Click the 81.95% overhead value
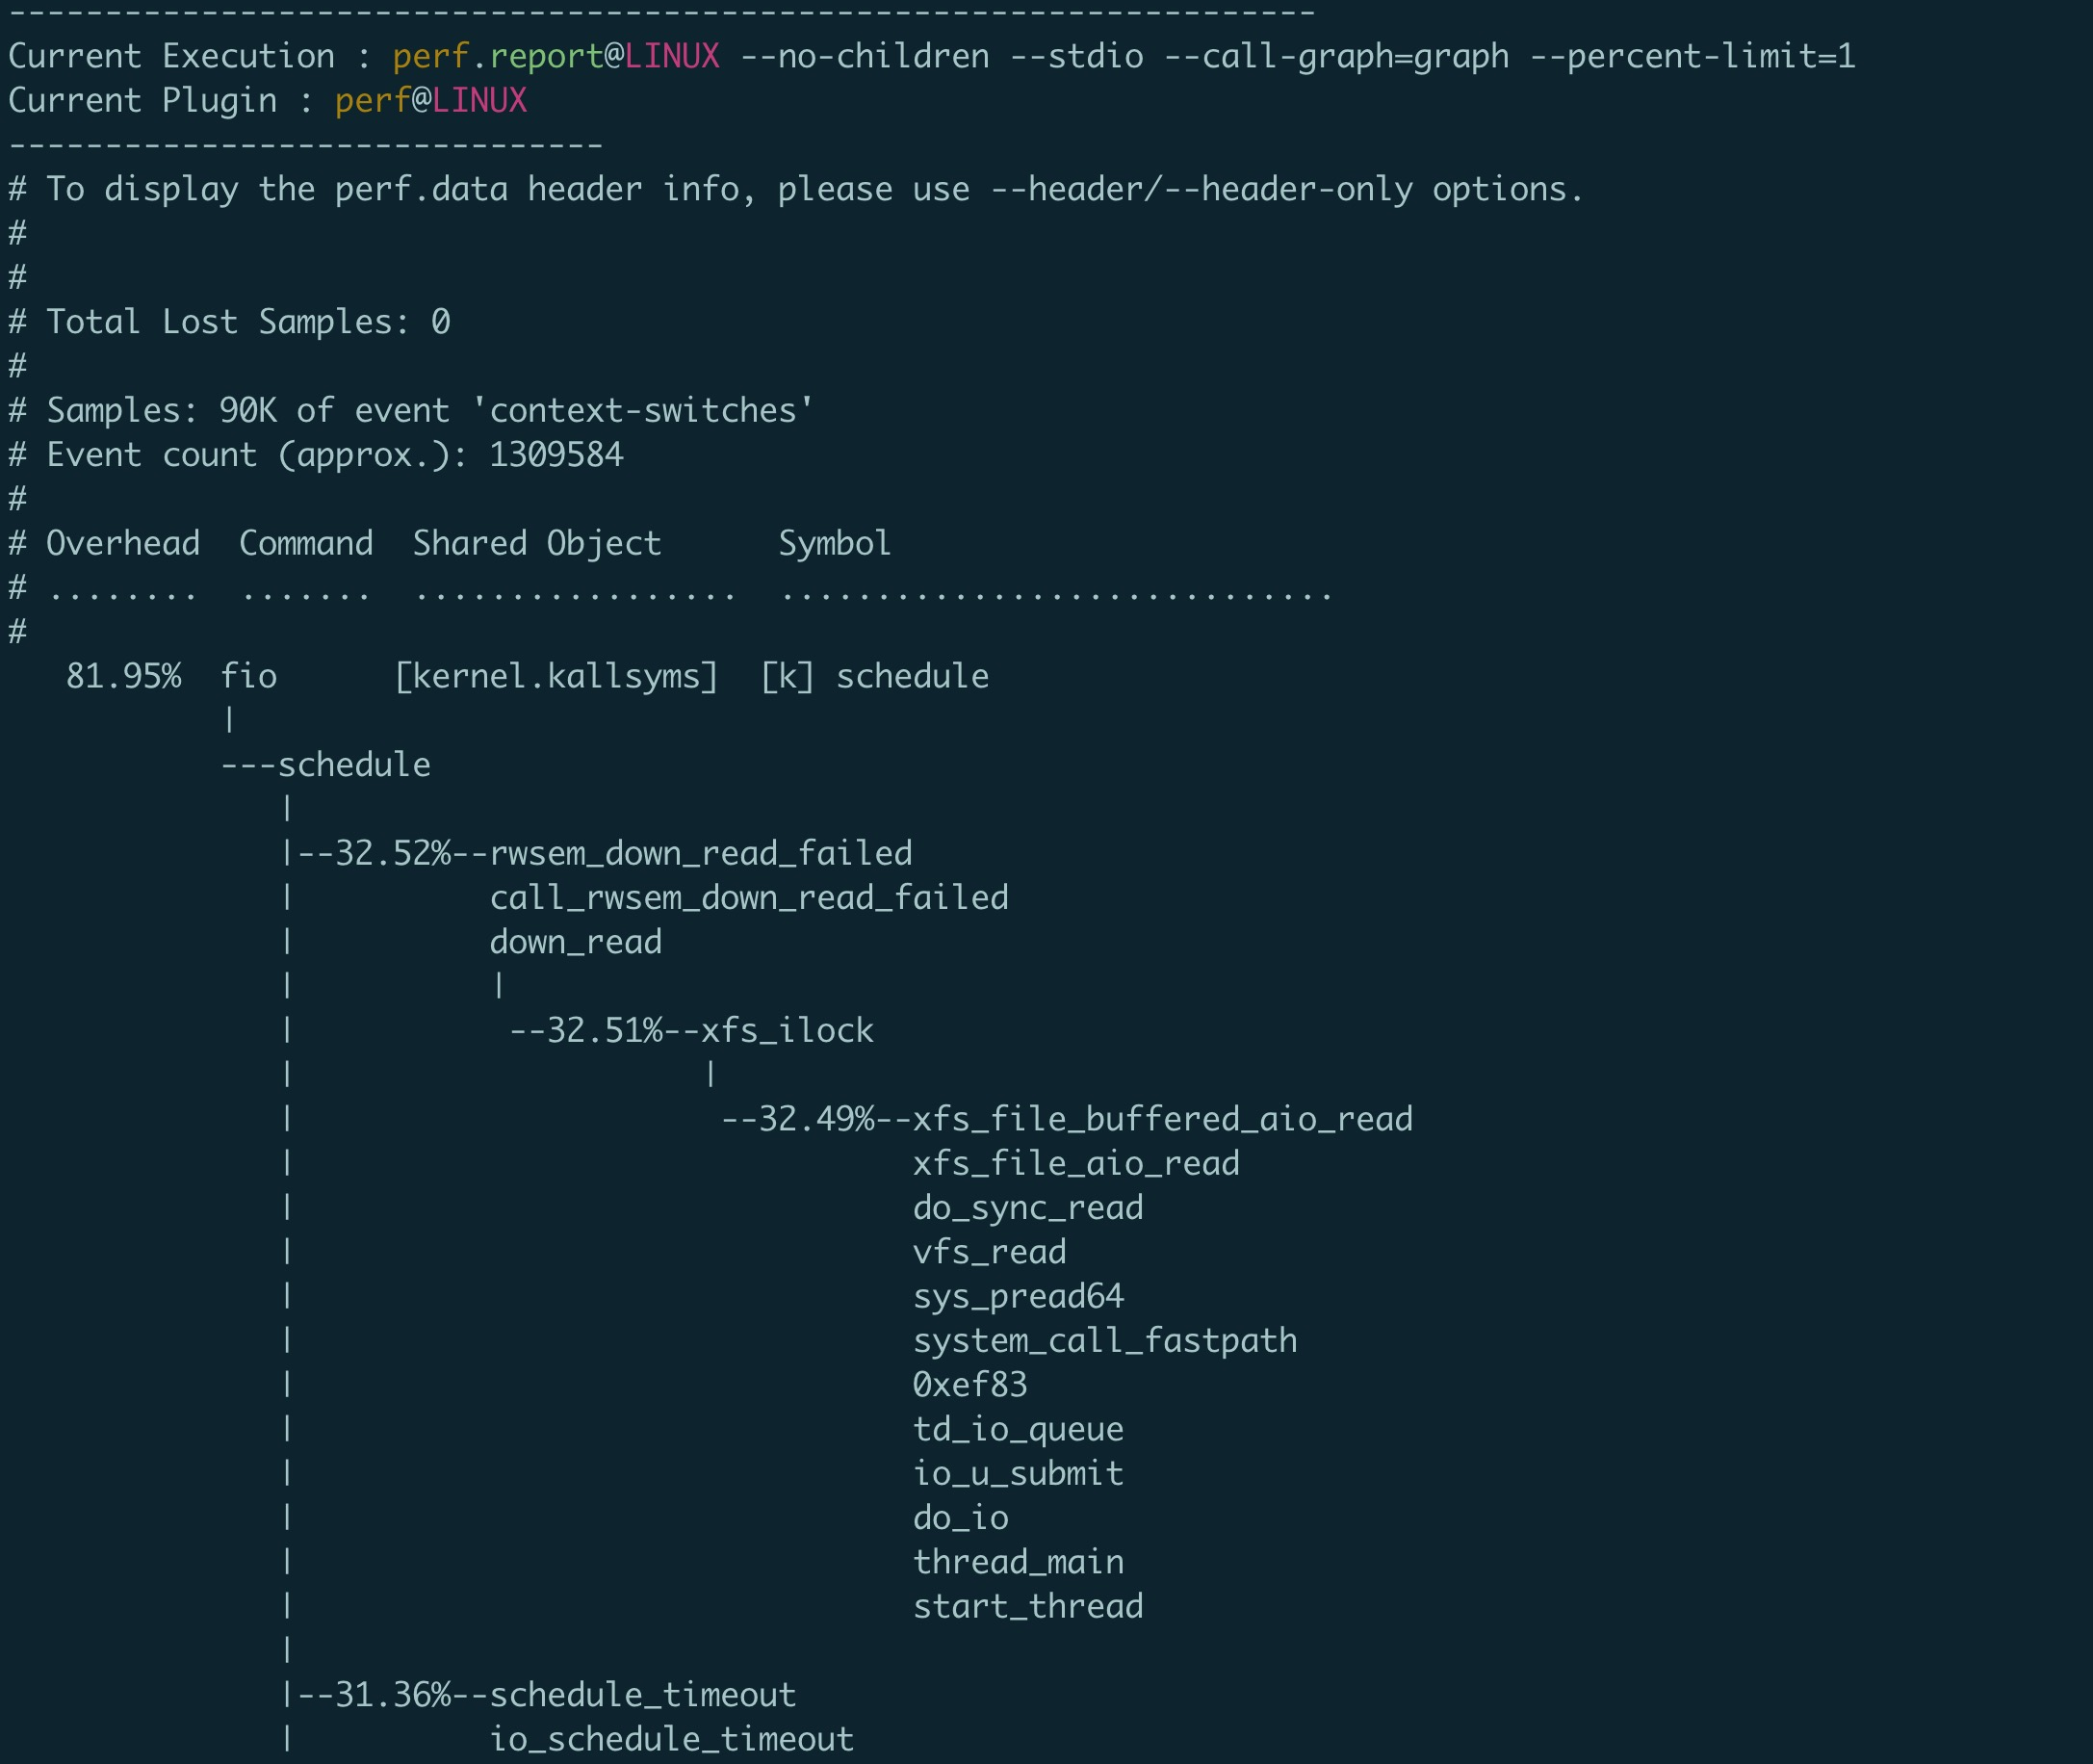Image resolution: width=2093 pixels, height=1764 pixels. (x=123, y=676)
